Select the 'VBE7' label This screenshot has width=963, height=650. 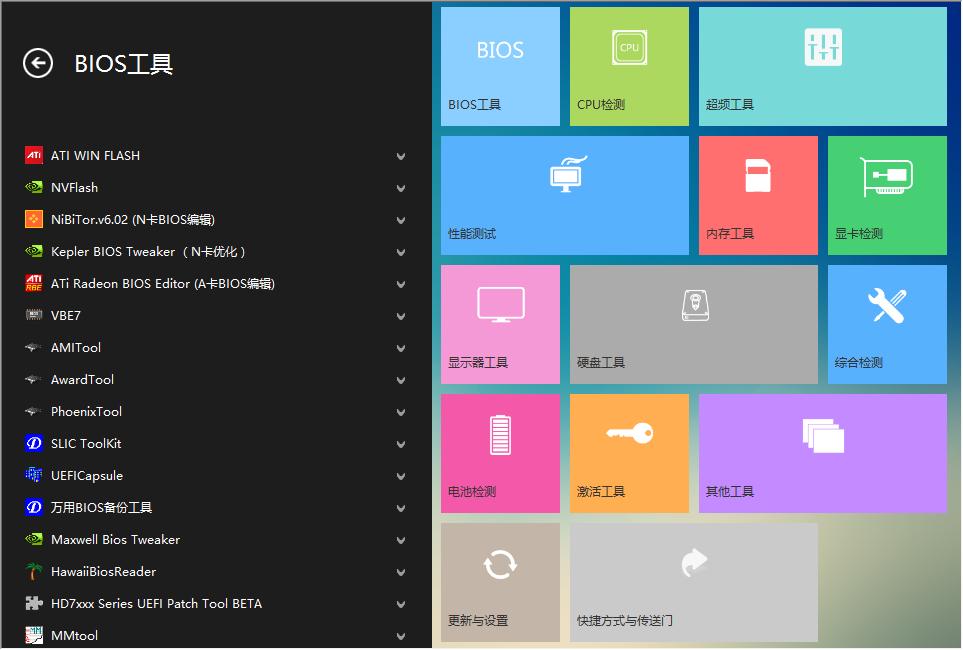(66, 315)
